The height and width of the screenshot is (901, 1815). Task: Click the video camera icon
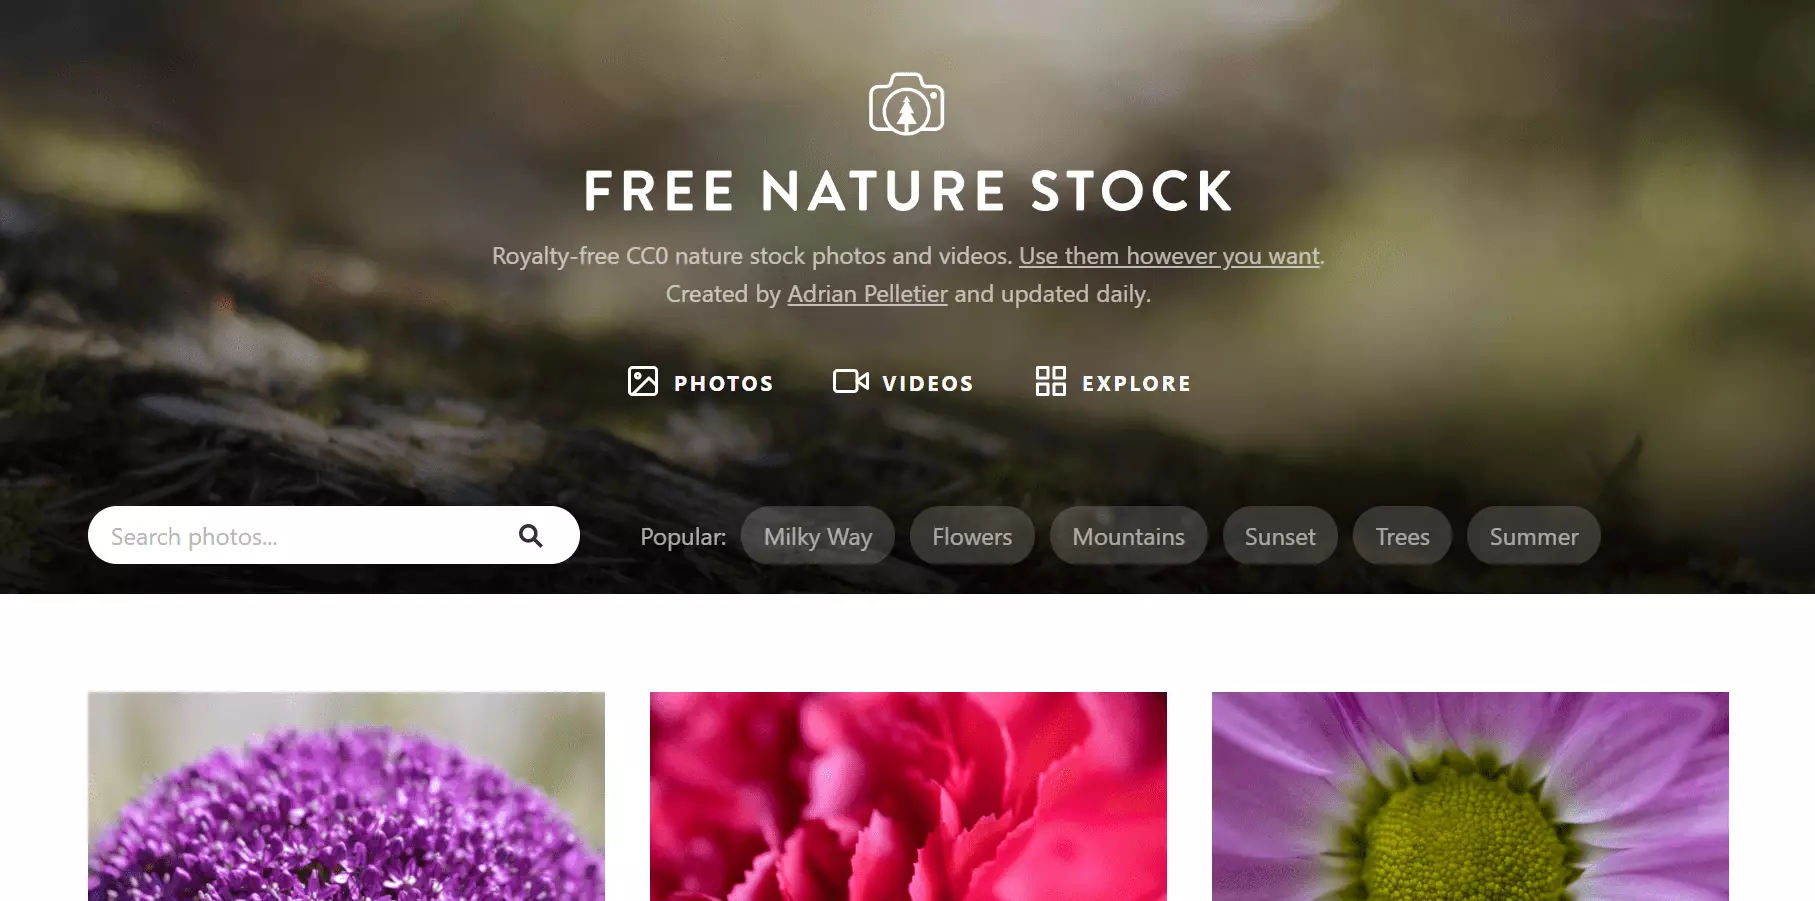(x=851, y=381)
